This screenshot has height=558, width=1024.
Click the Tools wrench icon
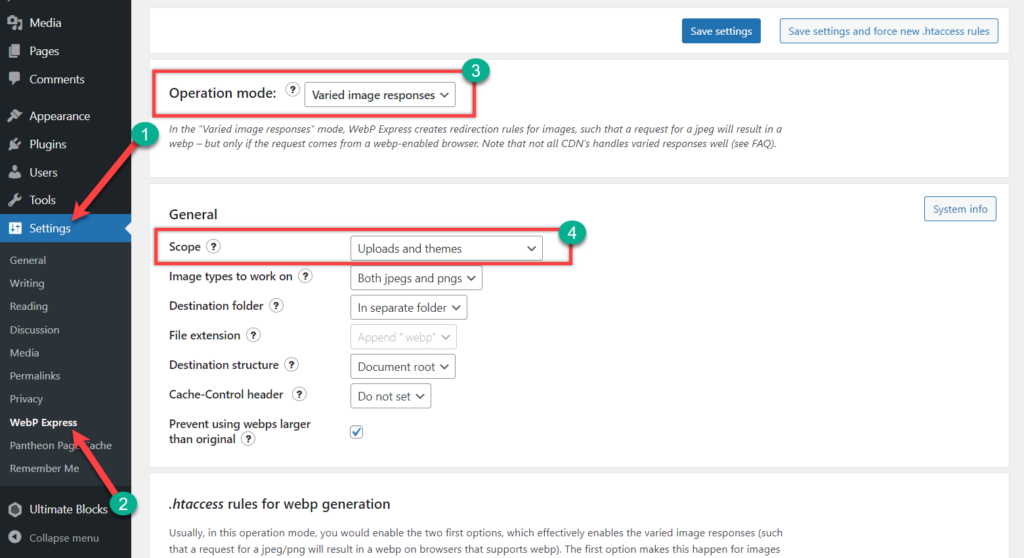coord(15,200)
